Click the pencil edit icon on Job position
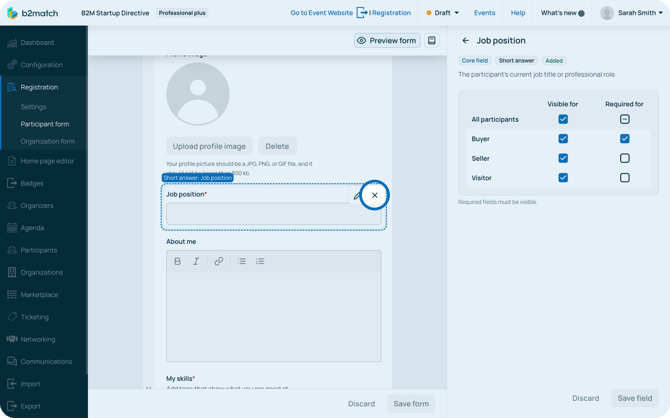This screenshot has height=418, width=670. 357,196
